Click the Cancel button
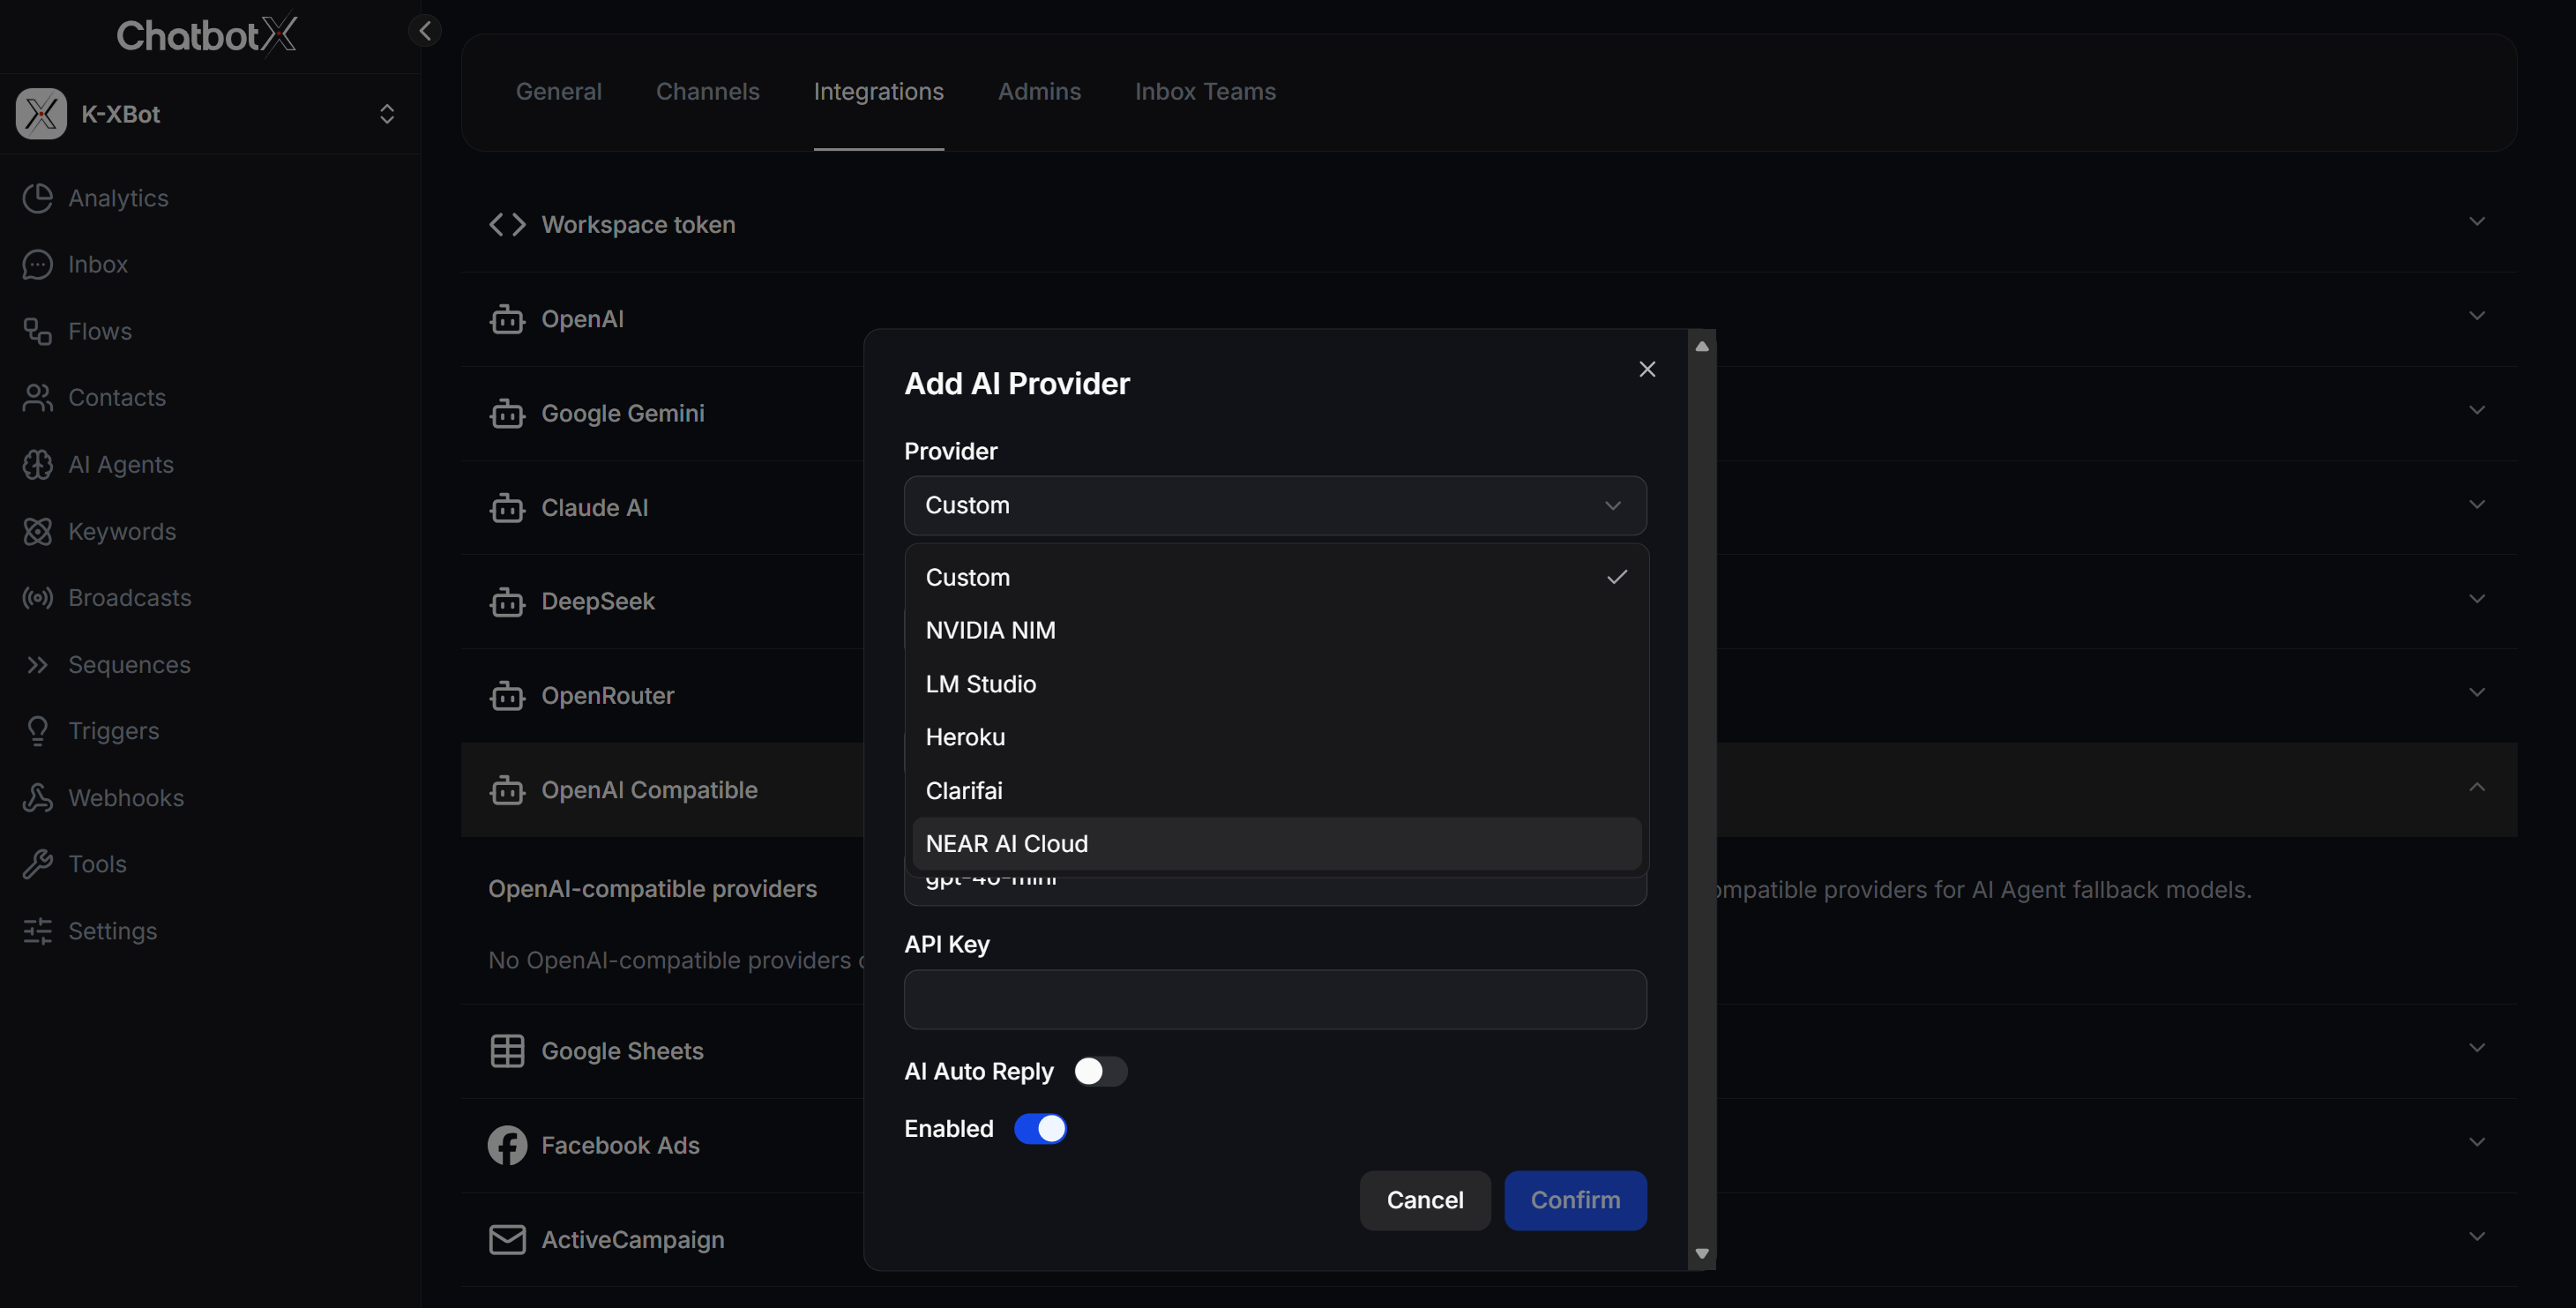Viewport: 2576px width, 1308px height. (x=1424, y=1200)
